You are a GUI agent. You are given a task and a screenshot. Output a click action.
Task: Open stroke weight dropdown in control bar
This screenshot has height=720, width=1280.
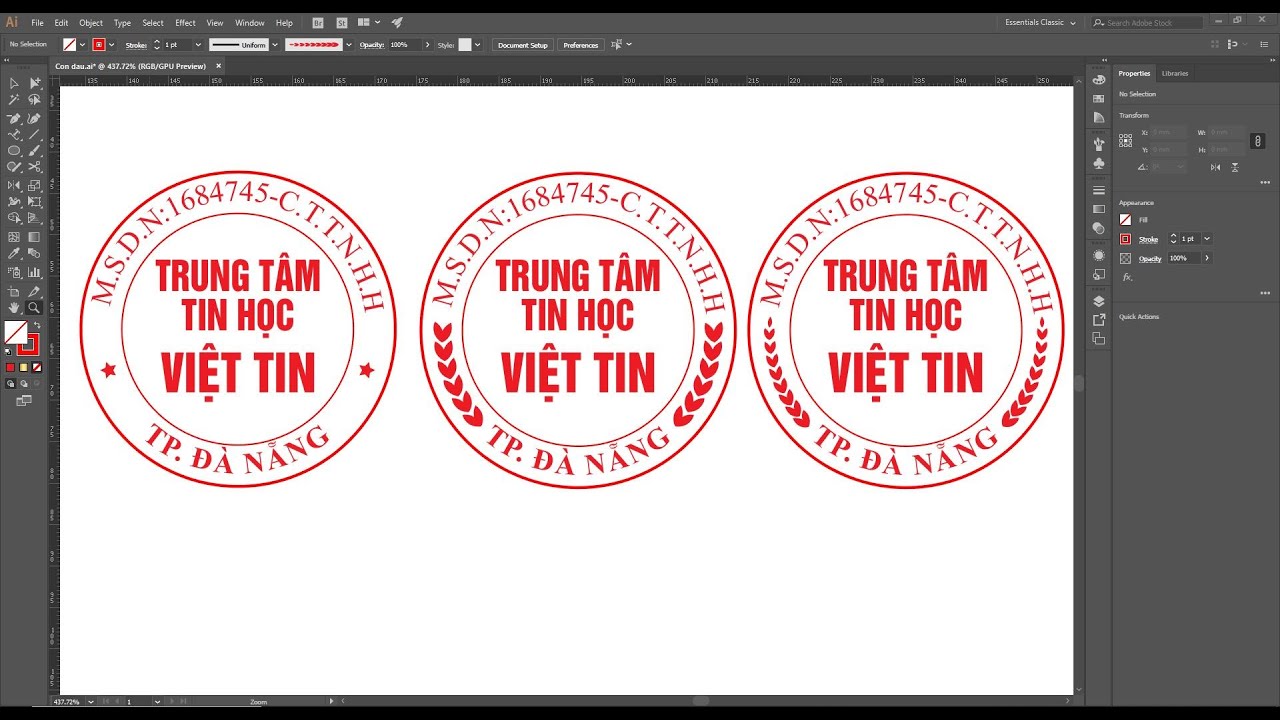(198, 45)
